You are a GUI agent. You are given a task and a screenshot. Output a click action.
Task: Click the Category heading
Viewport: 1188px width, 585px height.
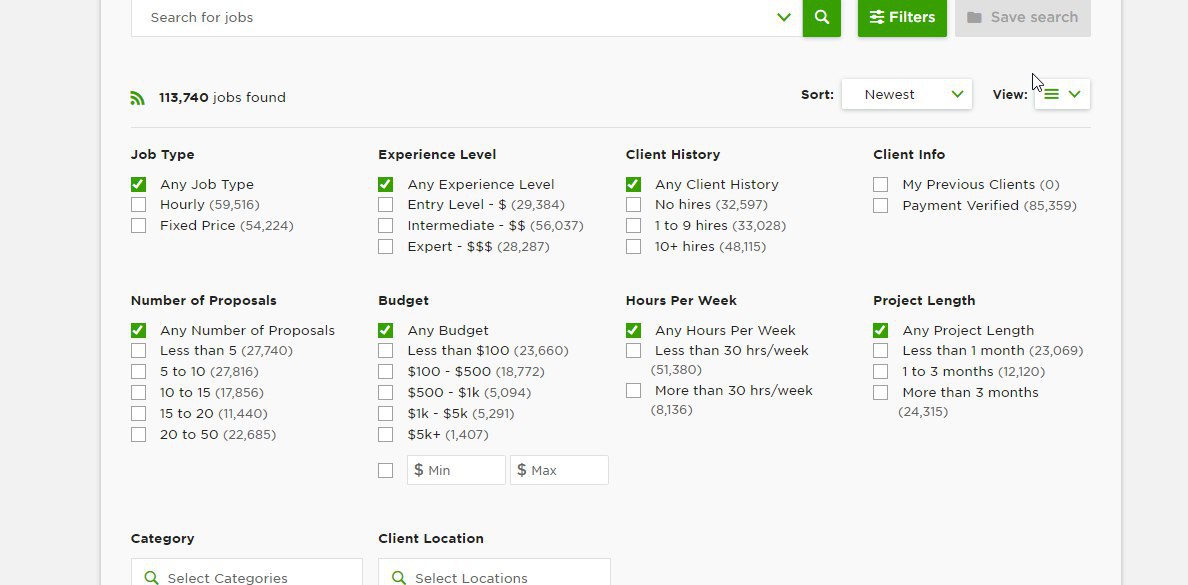click(x=162, y=539)
